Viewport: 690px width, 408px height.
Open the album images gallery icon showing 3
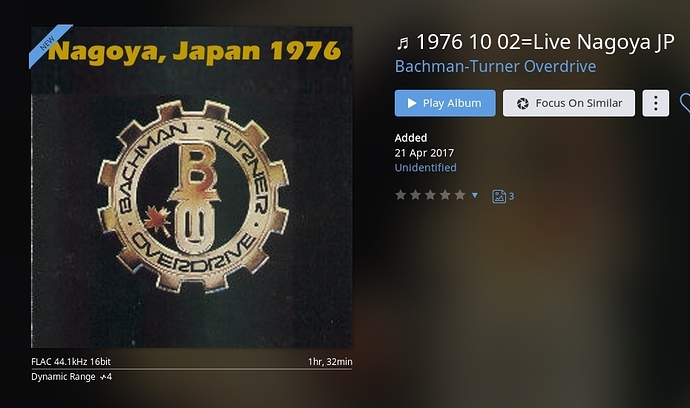pos(503,196)
